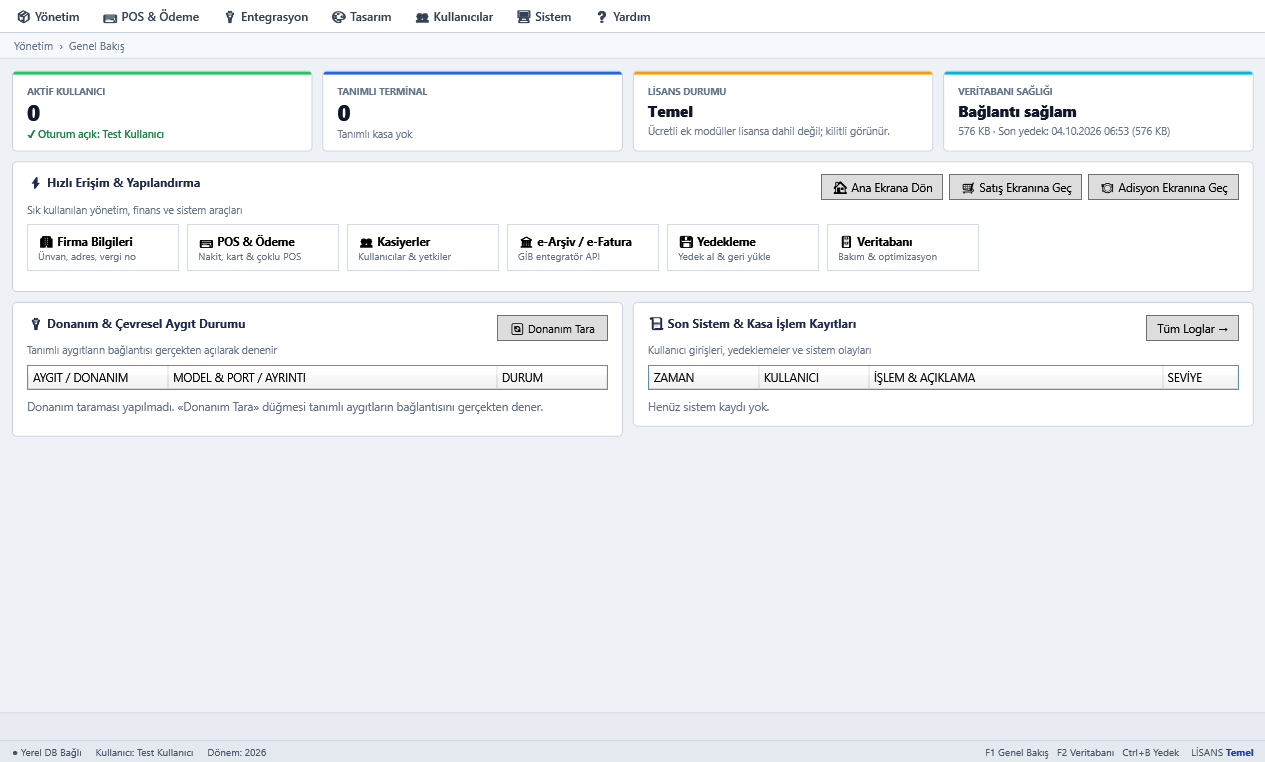Click Genel Bakış in the breadcrumb

coord(97,46)
